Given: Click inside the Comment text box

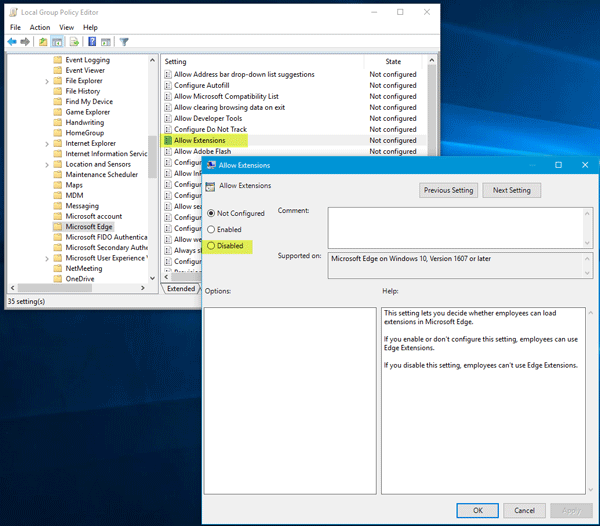Looking at the screenshot, I should point(450,225).
